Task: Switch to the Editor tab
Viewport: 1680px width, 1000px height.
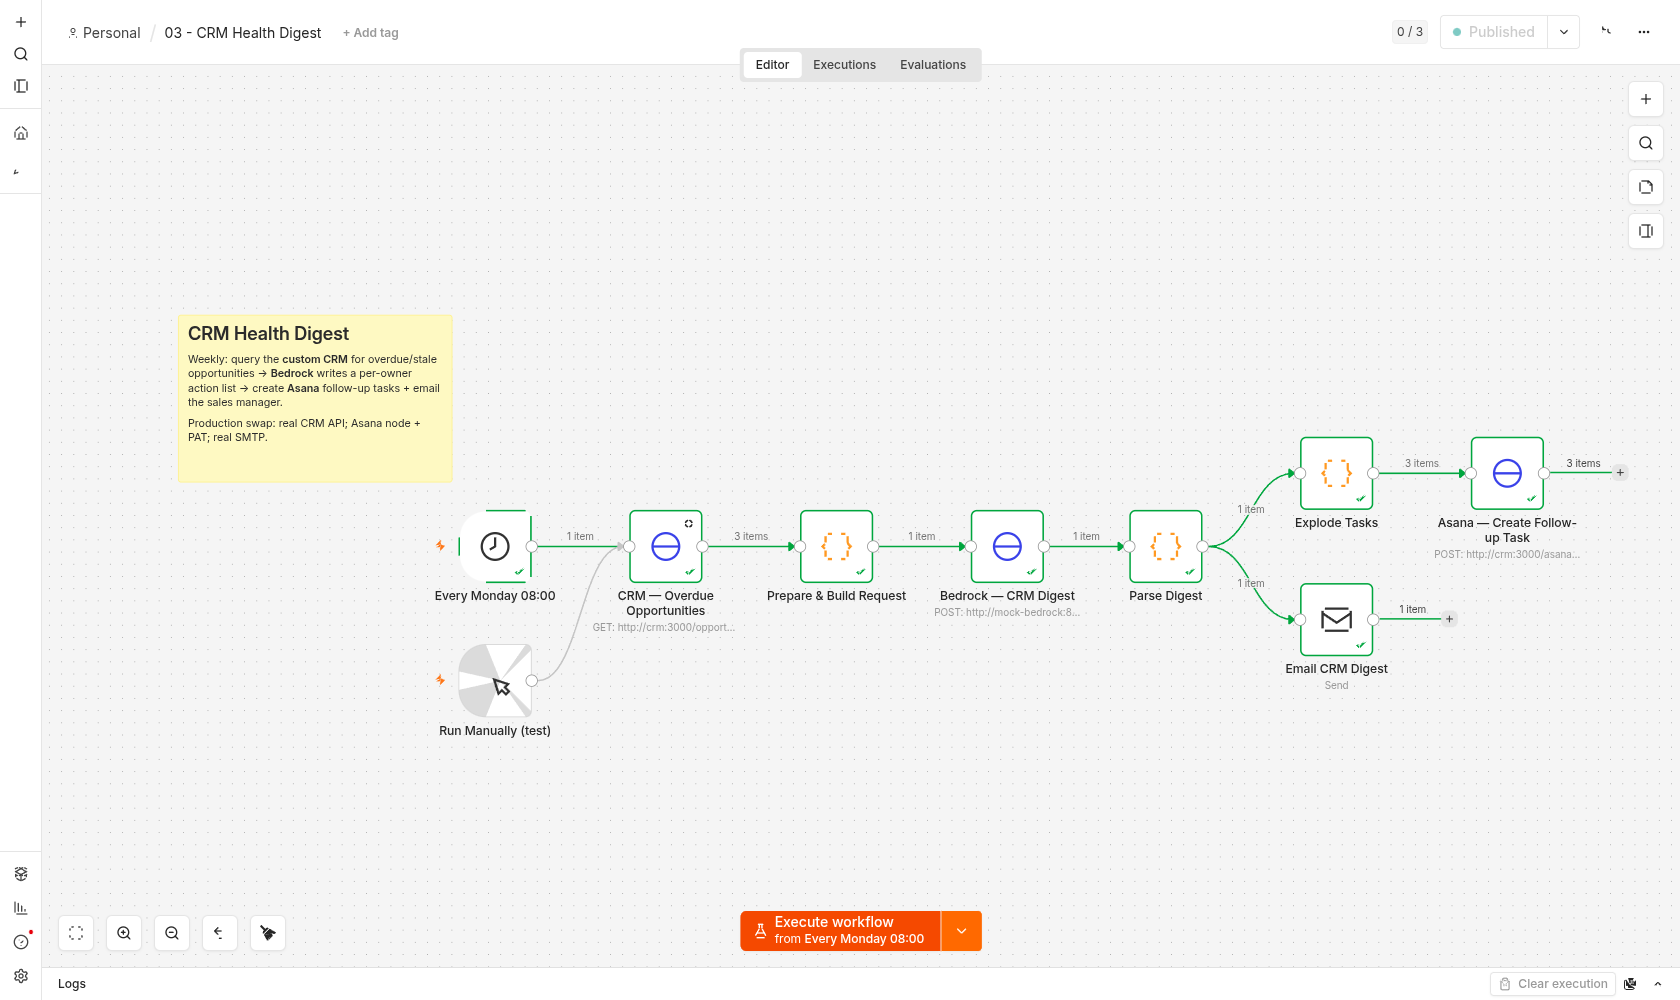Action: point(772,65)
